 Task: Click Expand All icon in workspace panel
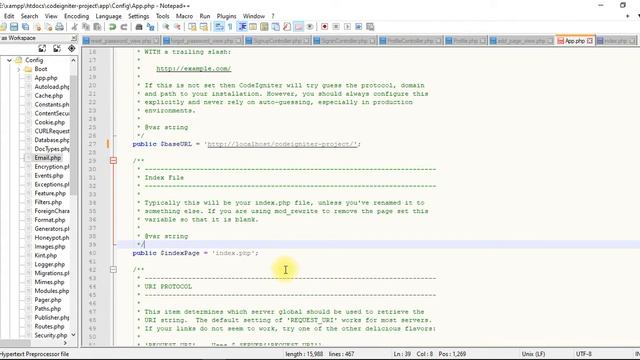pos(42,49)
